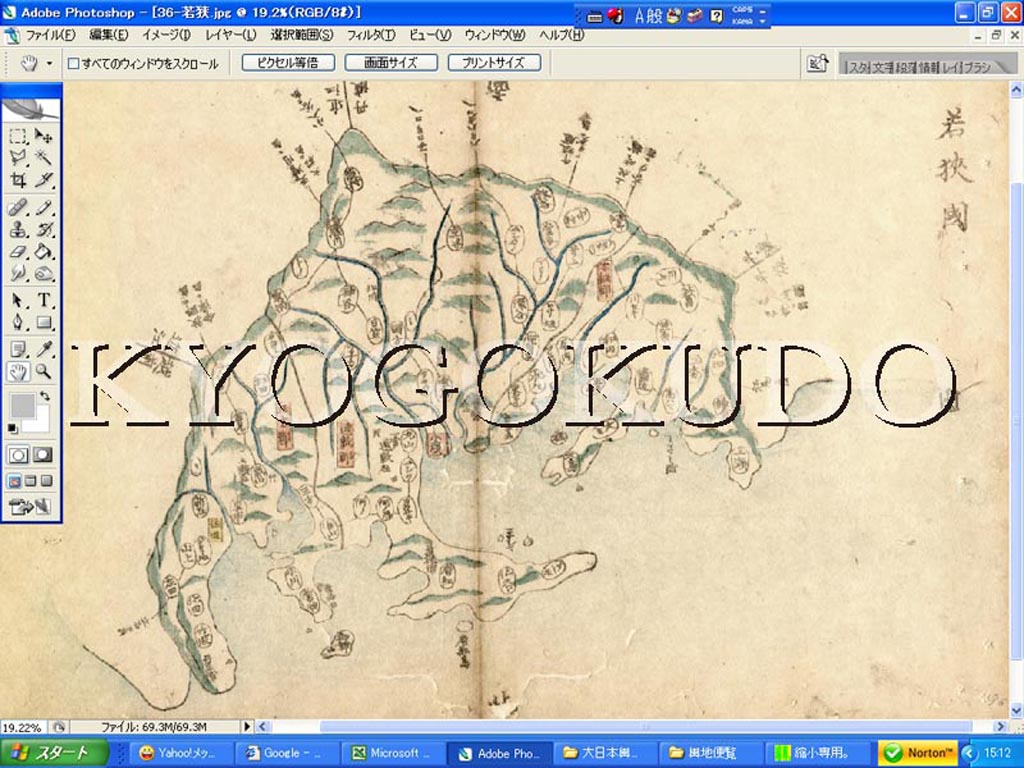Jump to ImageReady from the toolbox
Viewport: 1024px width, 768px height.
30,506
